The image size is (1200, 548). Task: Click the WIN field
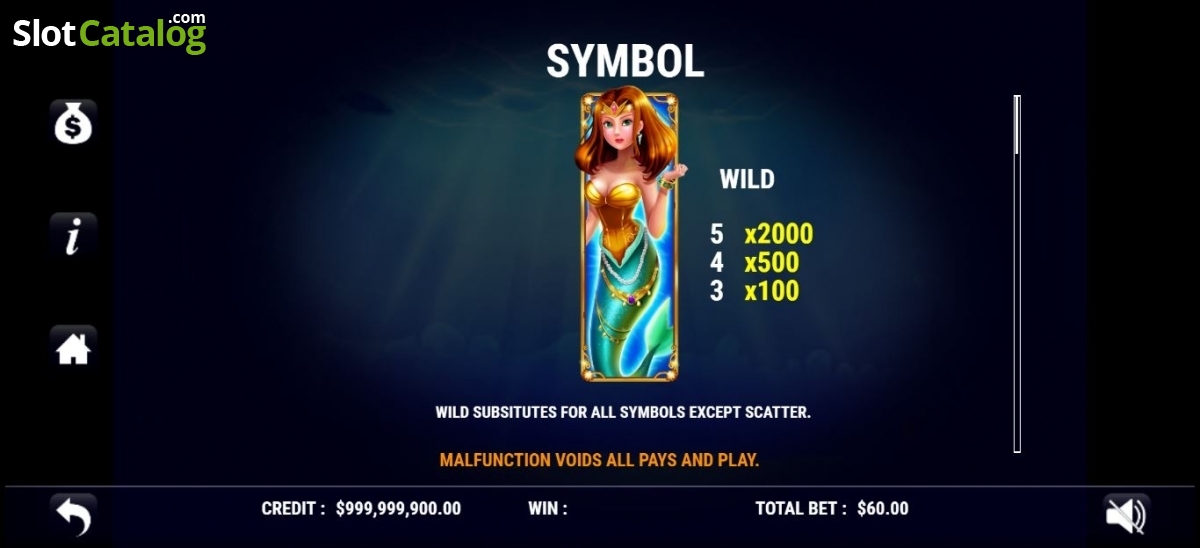[x=548, y=508]
